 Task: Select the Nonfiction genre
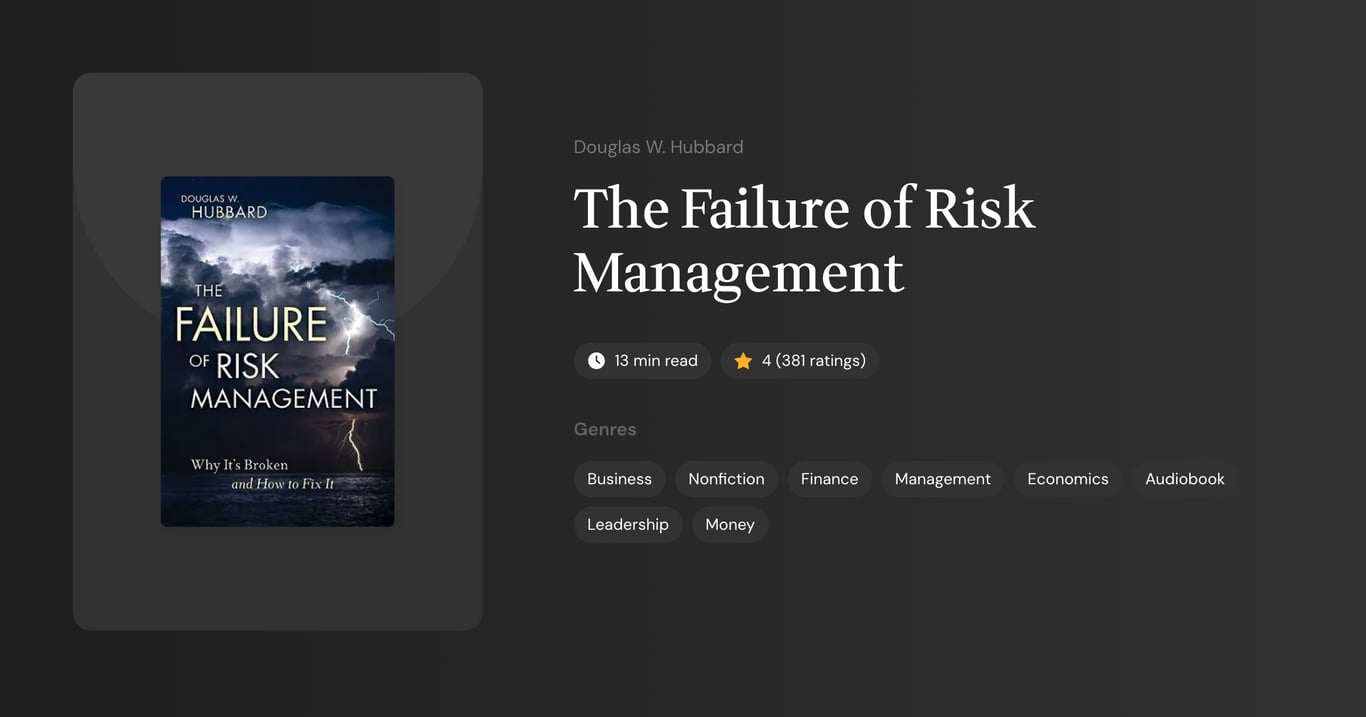point(726,478)
